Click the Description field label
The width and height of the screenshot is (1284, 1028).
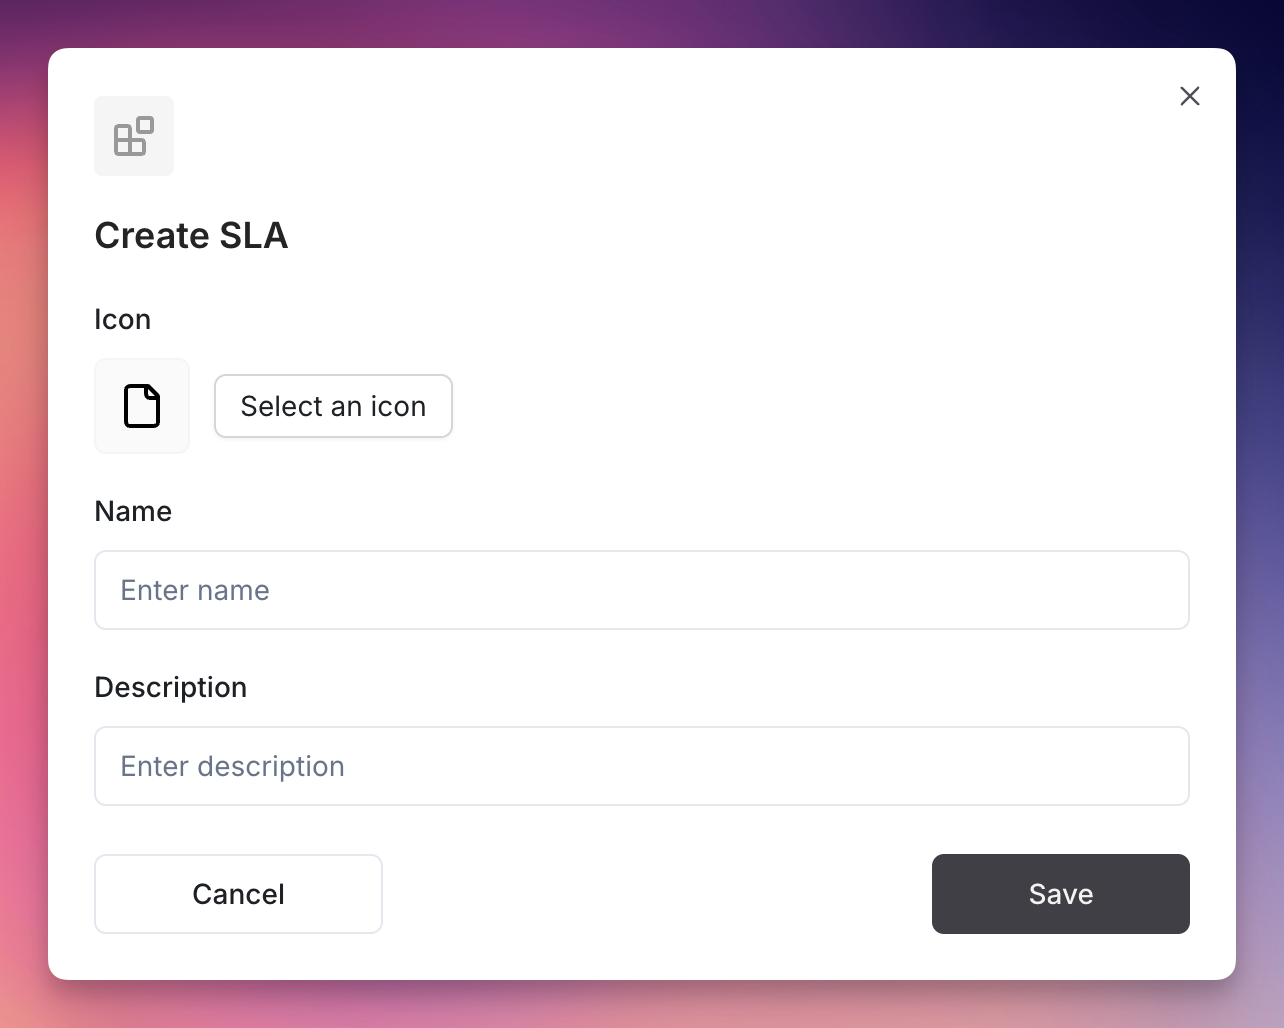click(x=171, y=688)
